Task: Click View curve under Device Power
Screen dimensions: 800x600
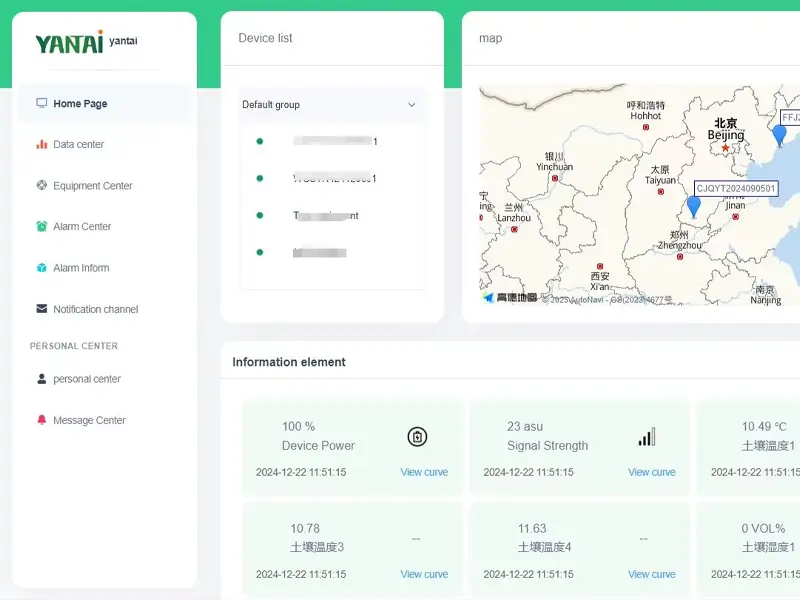Action: [x=424, y=472]
